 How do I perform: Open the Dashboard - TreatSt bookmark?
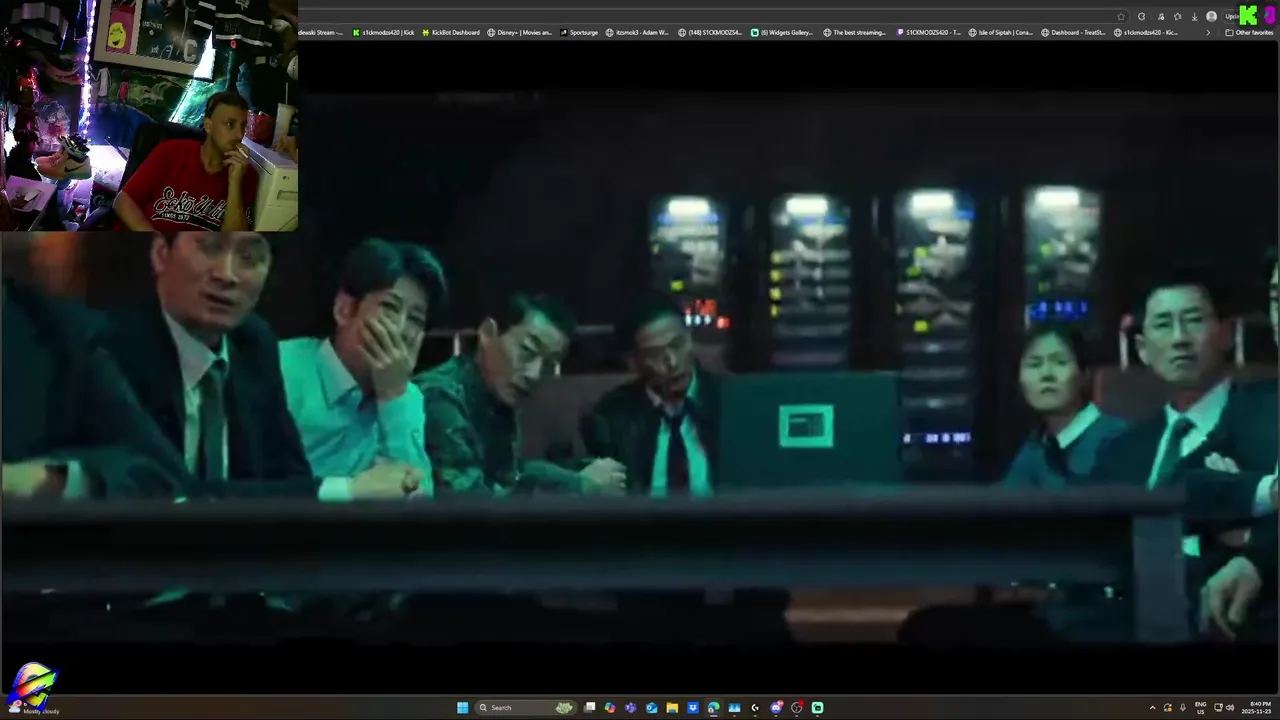pos(1073,33)
